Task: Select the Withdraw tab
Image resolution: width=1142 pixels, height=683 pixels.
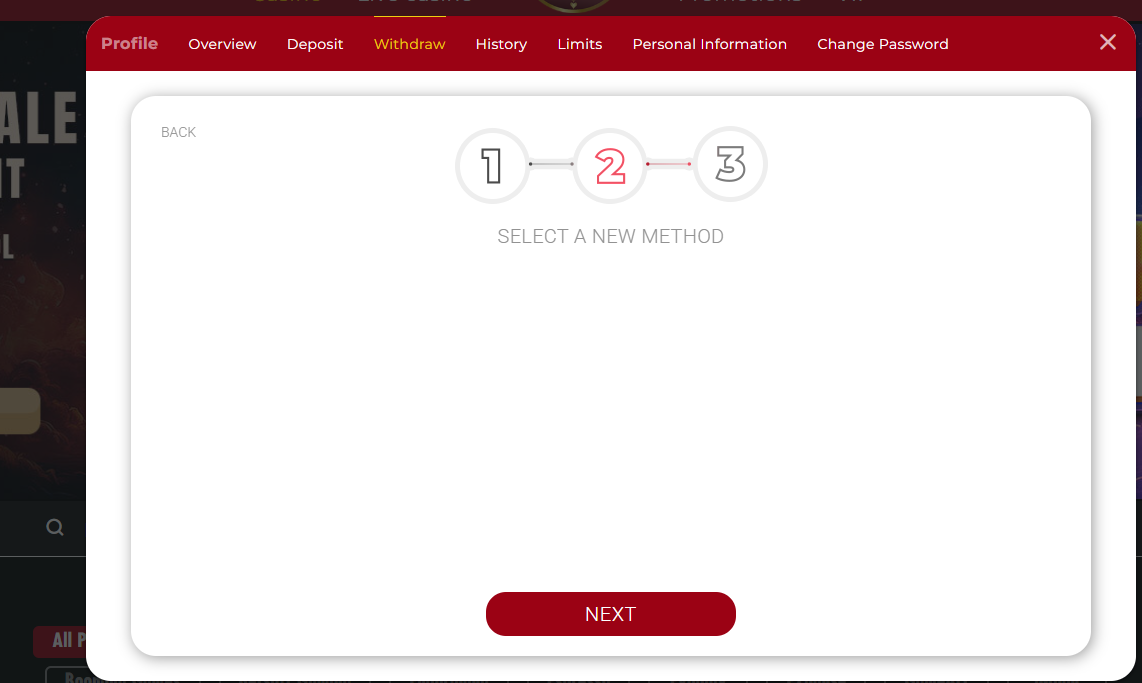Action: 409,44
